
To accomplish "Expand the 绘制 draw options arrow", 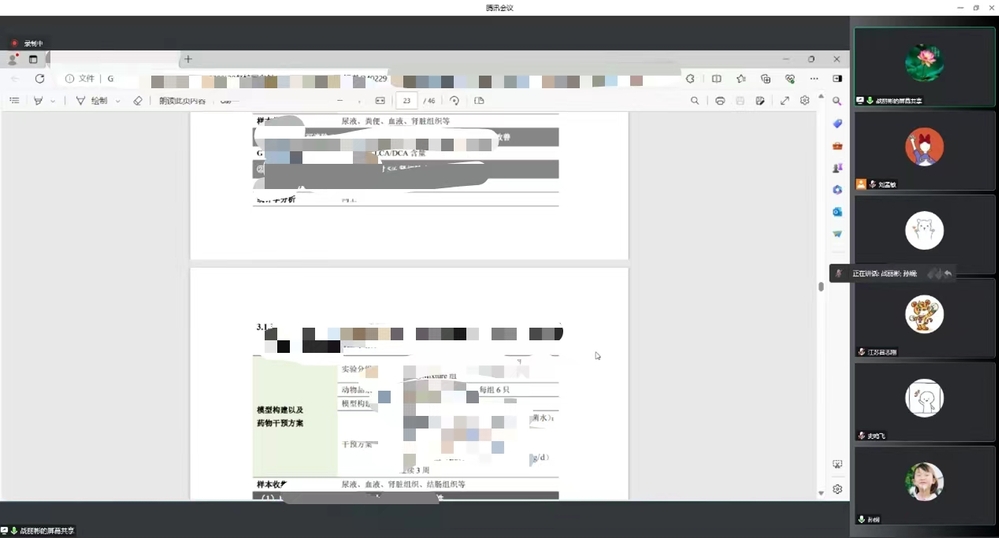I will 118,101.
